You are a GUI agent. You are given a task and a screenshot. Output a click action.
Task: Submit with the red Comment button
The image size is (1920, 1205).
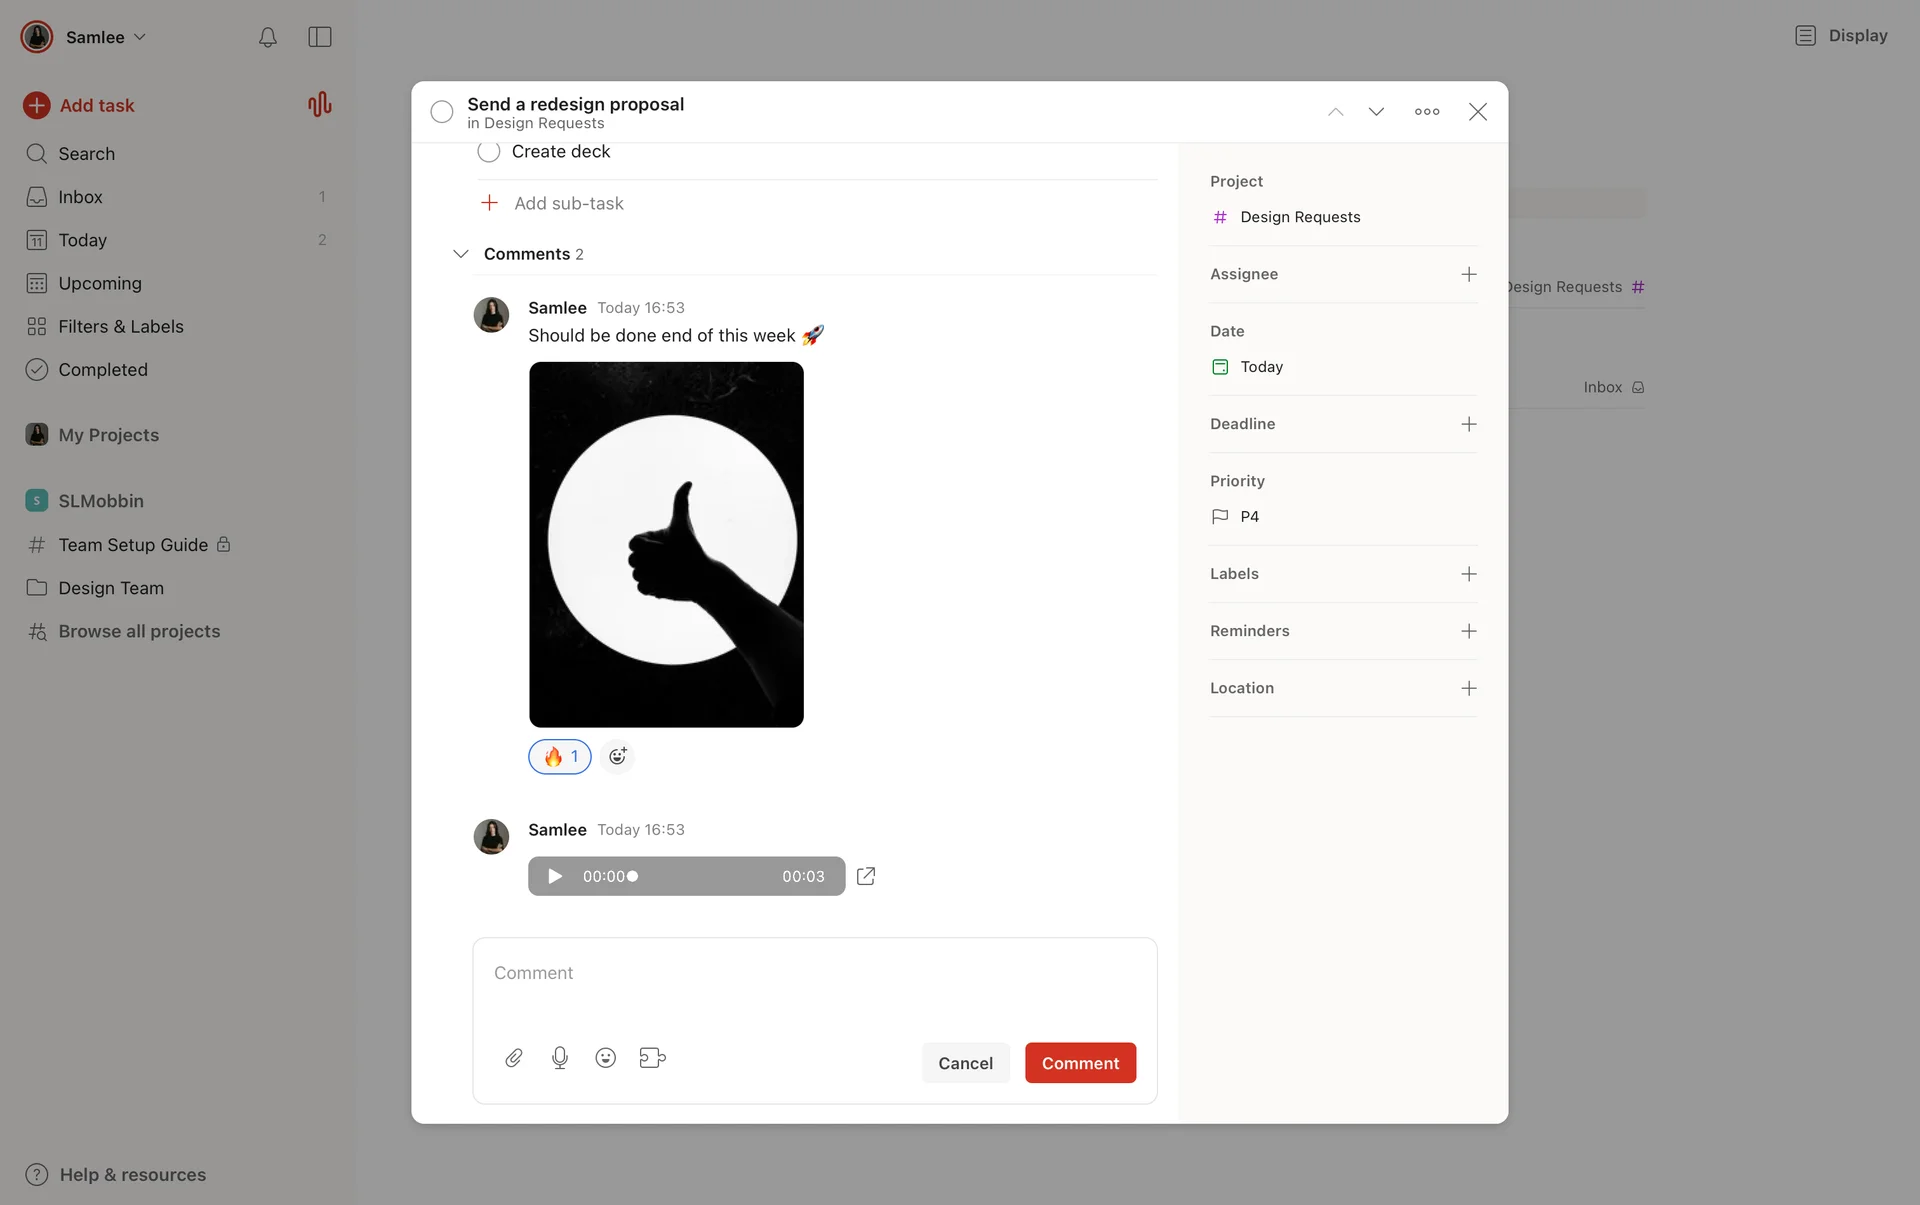[x=1080, y=1063]
